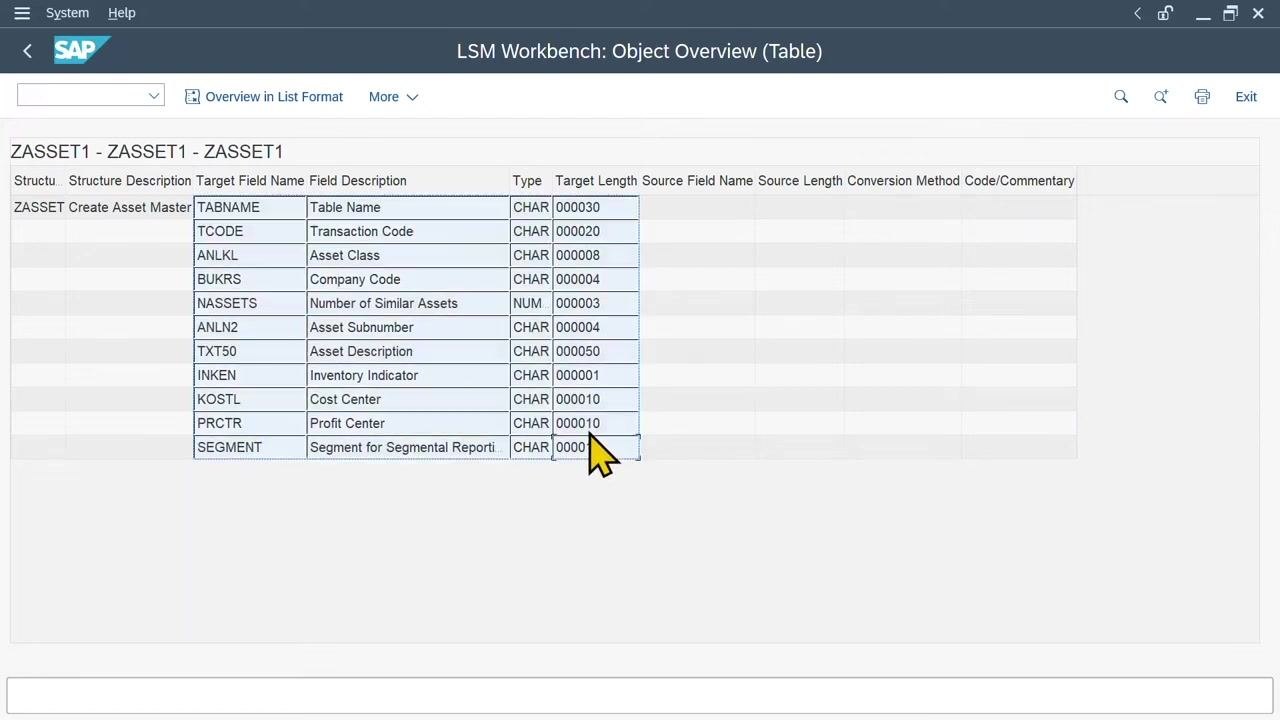Viewport: 1280px width, 720px height.
Task: Click the SAP logo
Action: (x=81, y=50)
